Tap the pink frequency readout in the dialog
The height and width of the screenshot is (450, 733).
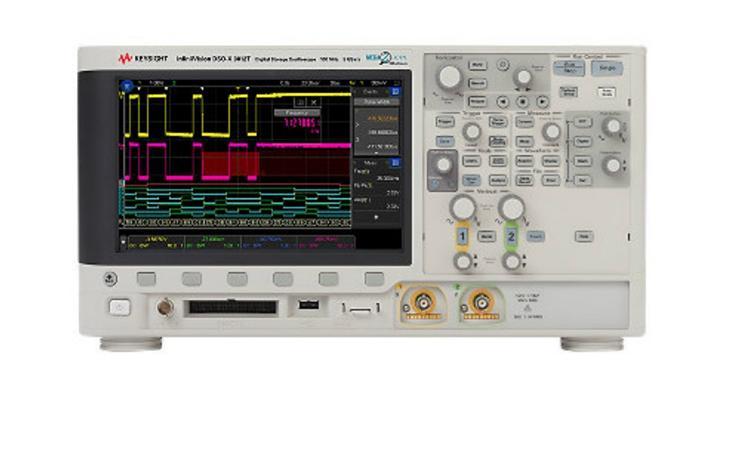(302, 123)
